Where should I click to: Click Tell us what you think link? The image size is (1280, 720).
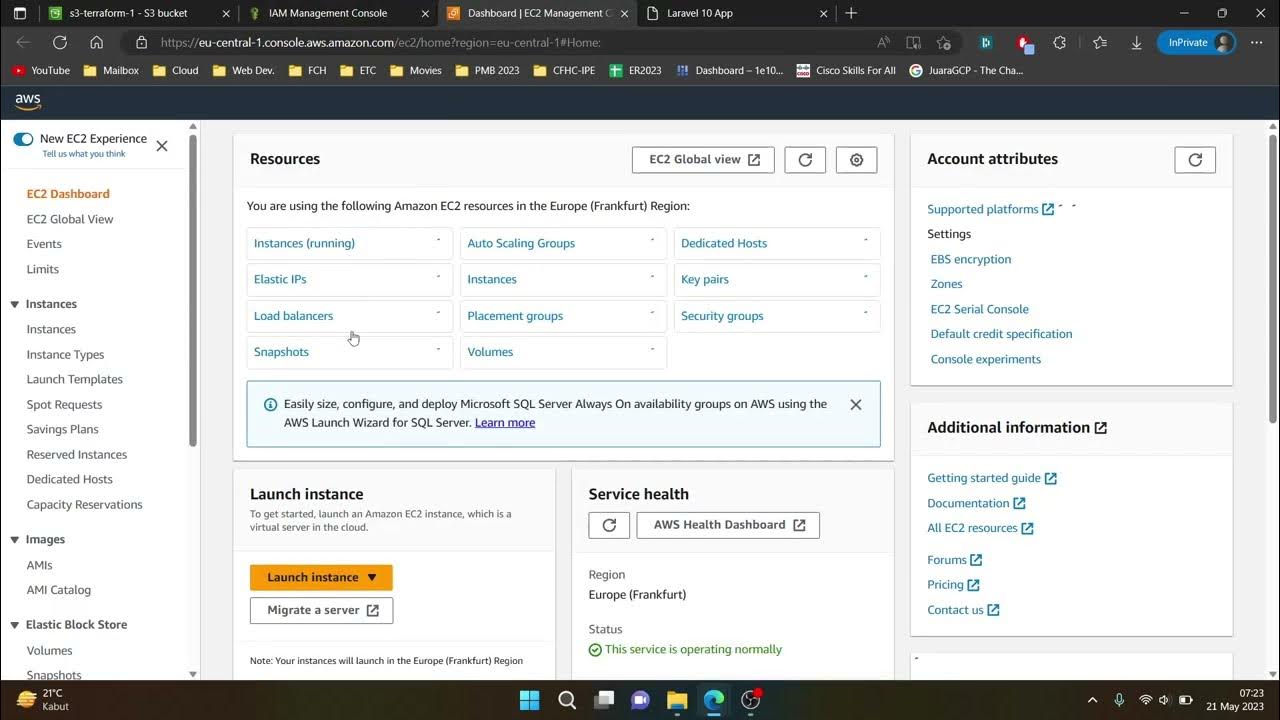(x=84, y=154)
